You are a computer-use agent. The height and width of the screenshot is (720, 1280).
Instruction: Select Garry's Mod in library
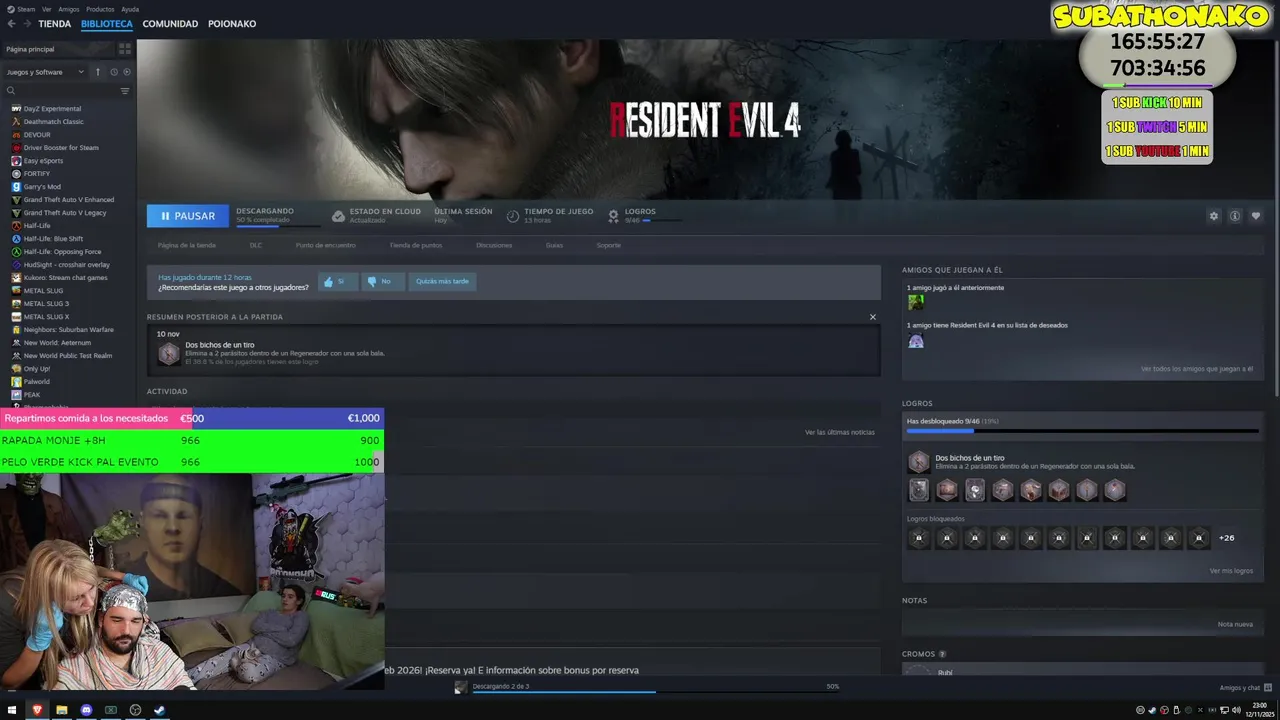coord(42,187)
